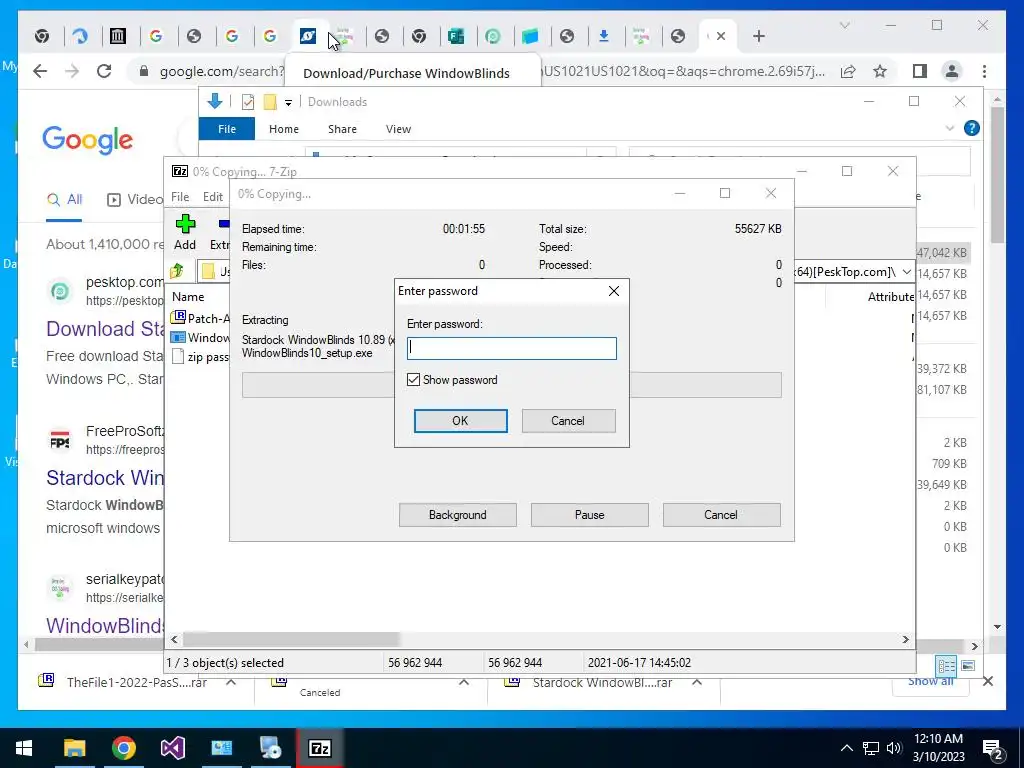Open the Windows Start menu
Screen dimensions: 1024x768
point(24,748)
